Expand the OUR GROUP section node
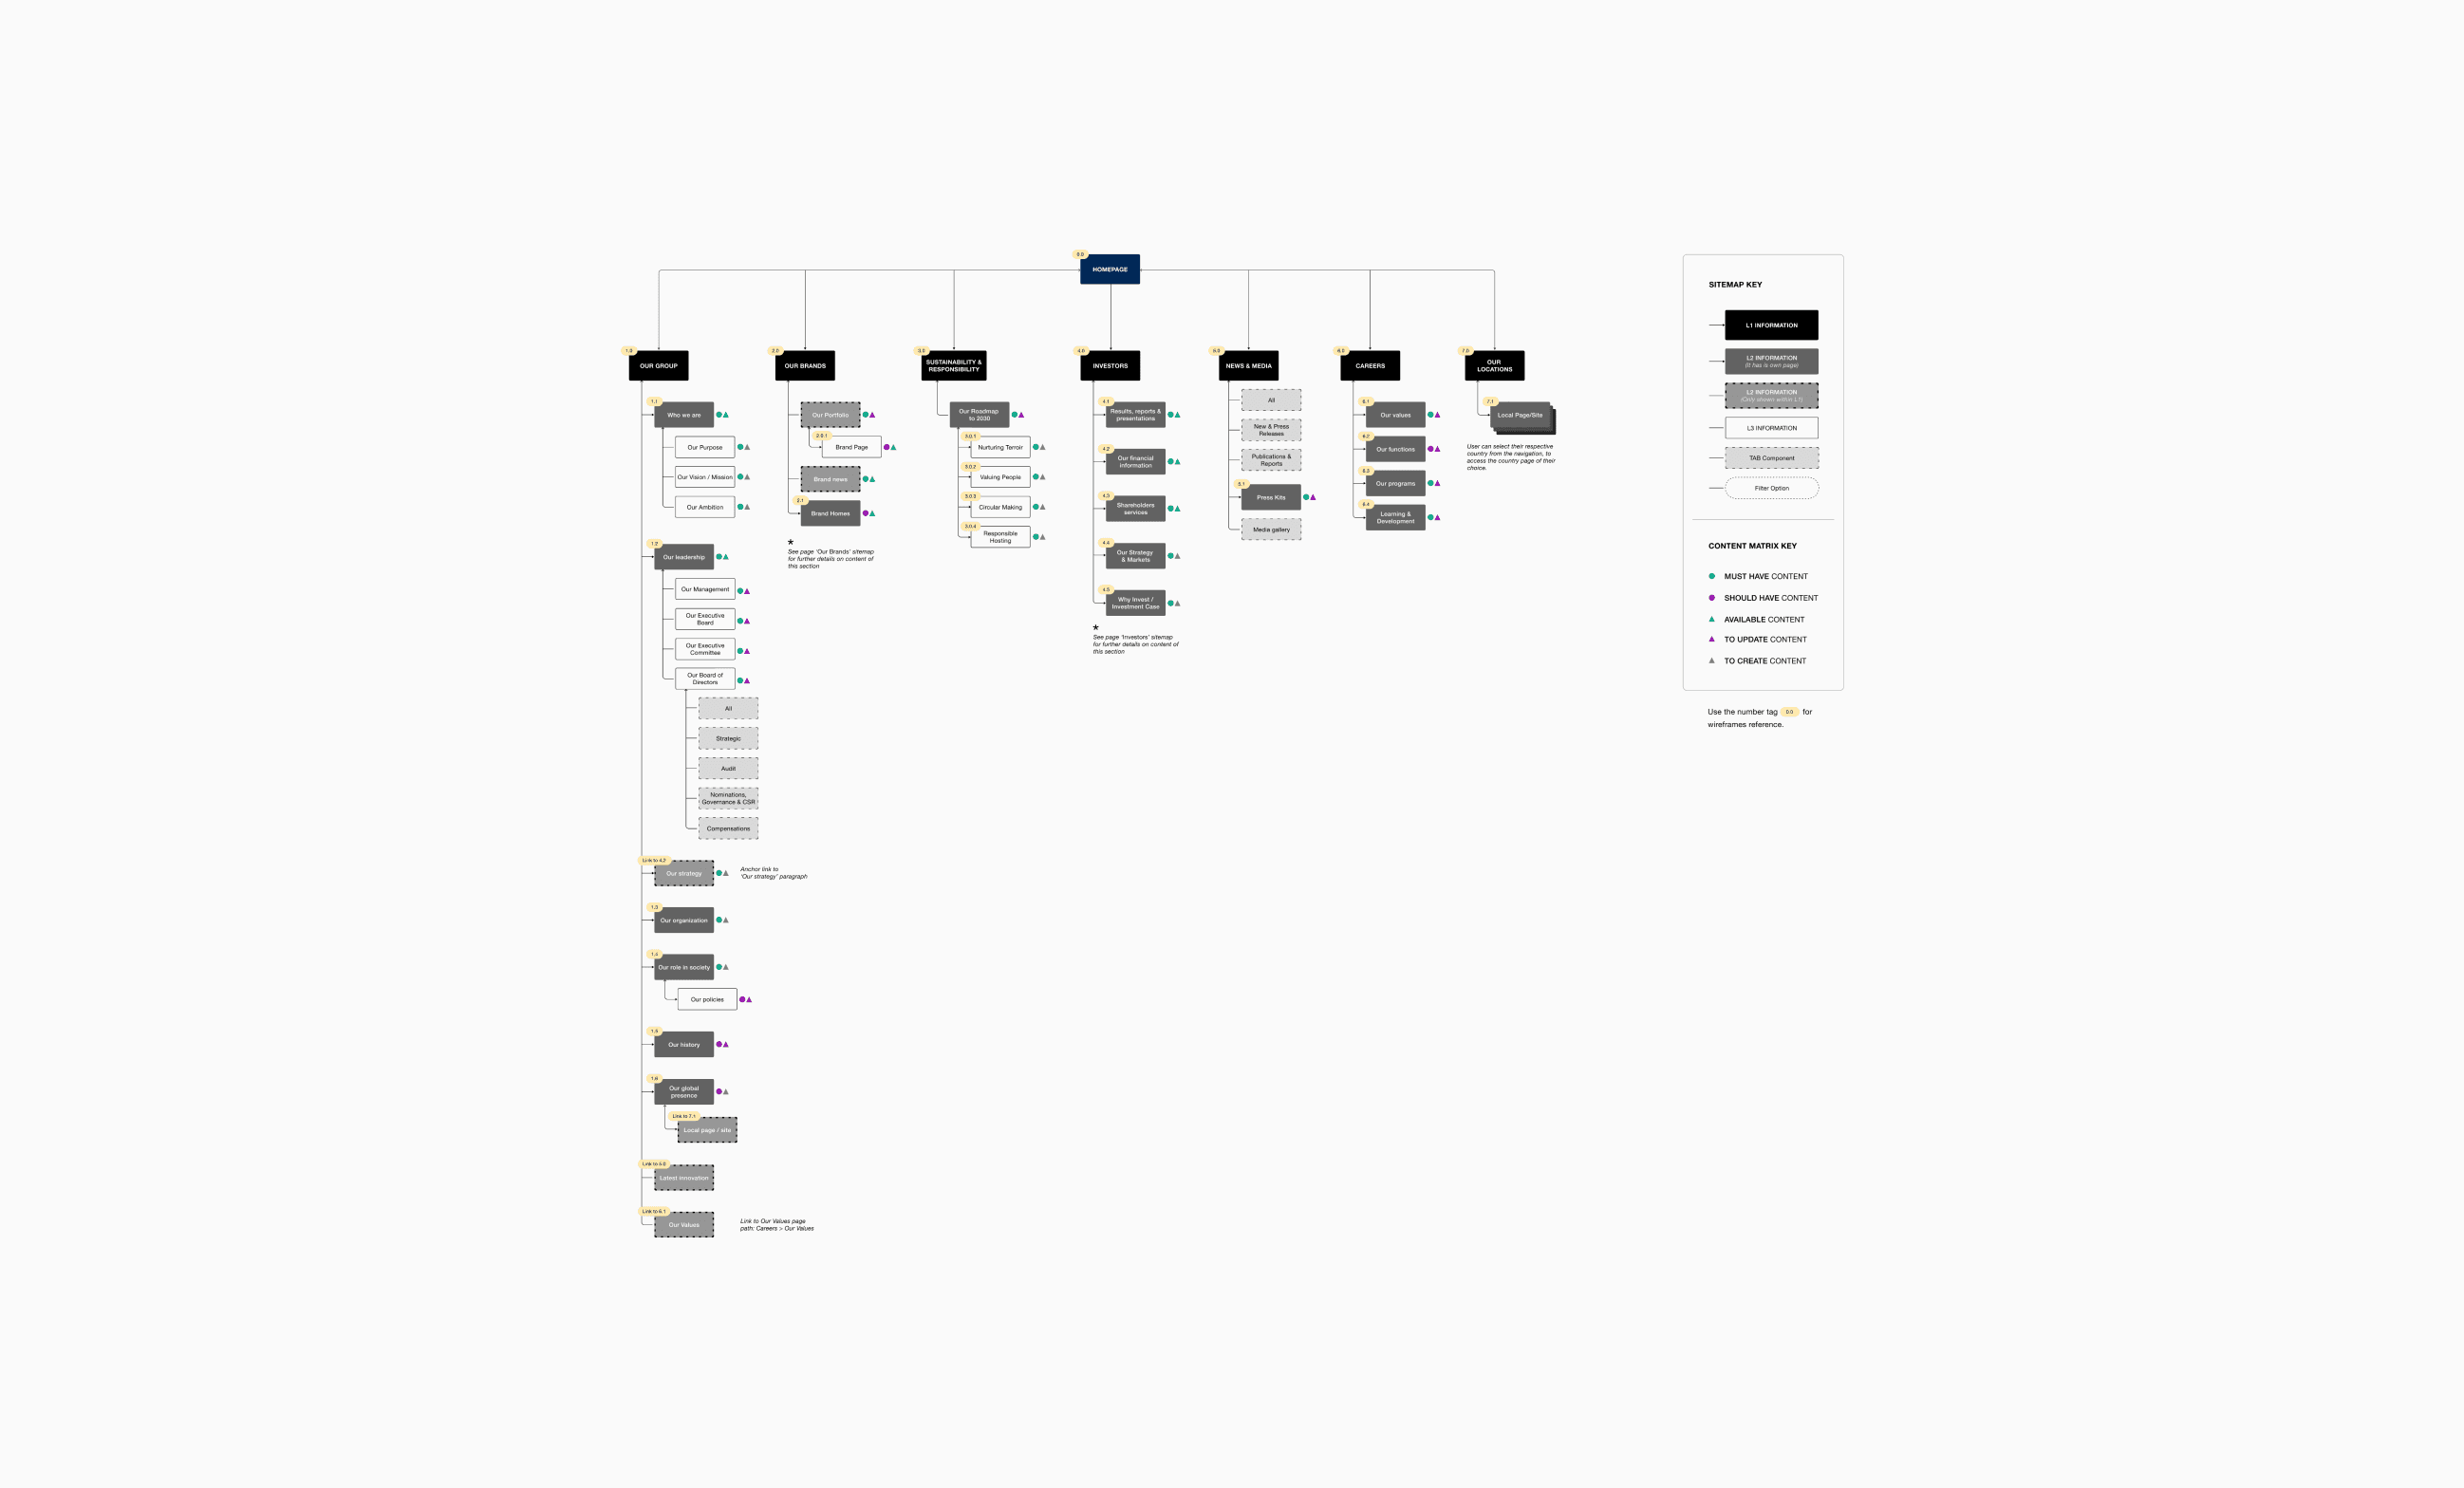The height and width of the screenshot is (1488, 2464). point(659,366)
